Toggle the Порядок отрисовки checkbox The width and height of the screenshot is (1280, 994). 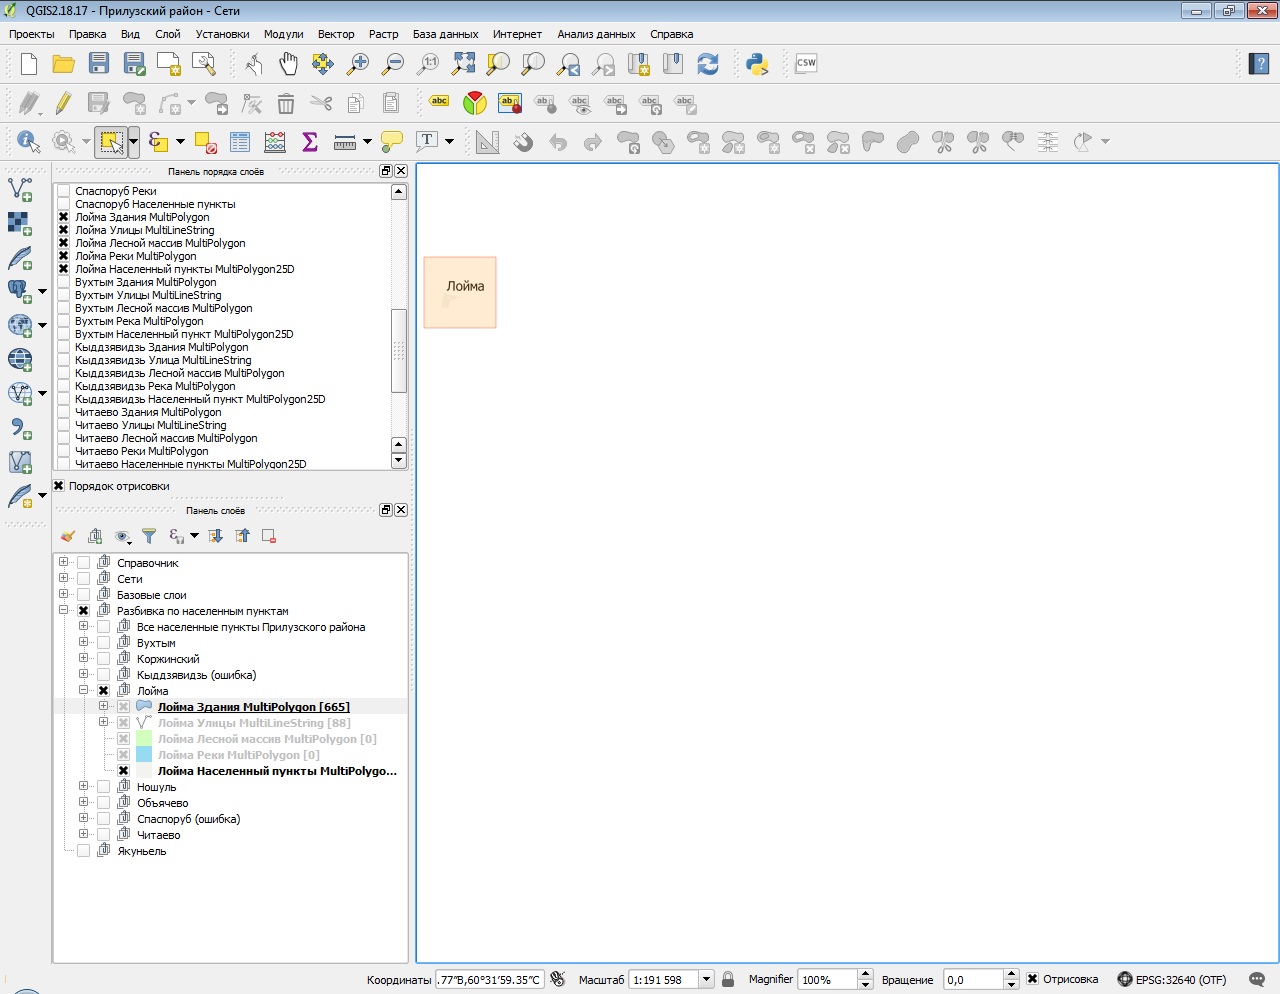pos(59,486)
